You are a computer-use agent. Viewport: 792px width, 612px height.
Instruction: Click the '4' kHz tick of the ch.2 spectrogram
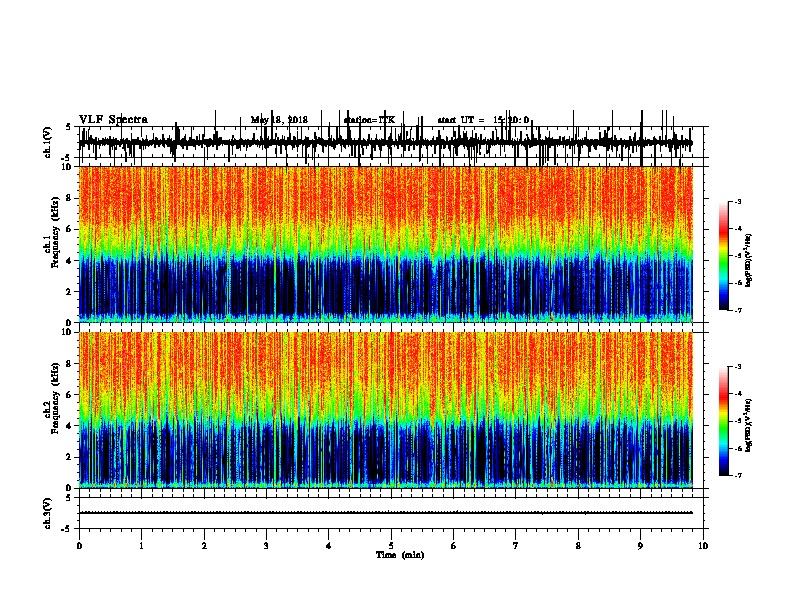click(x=70, y=426)
